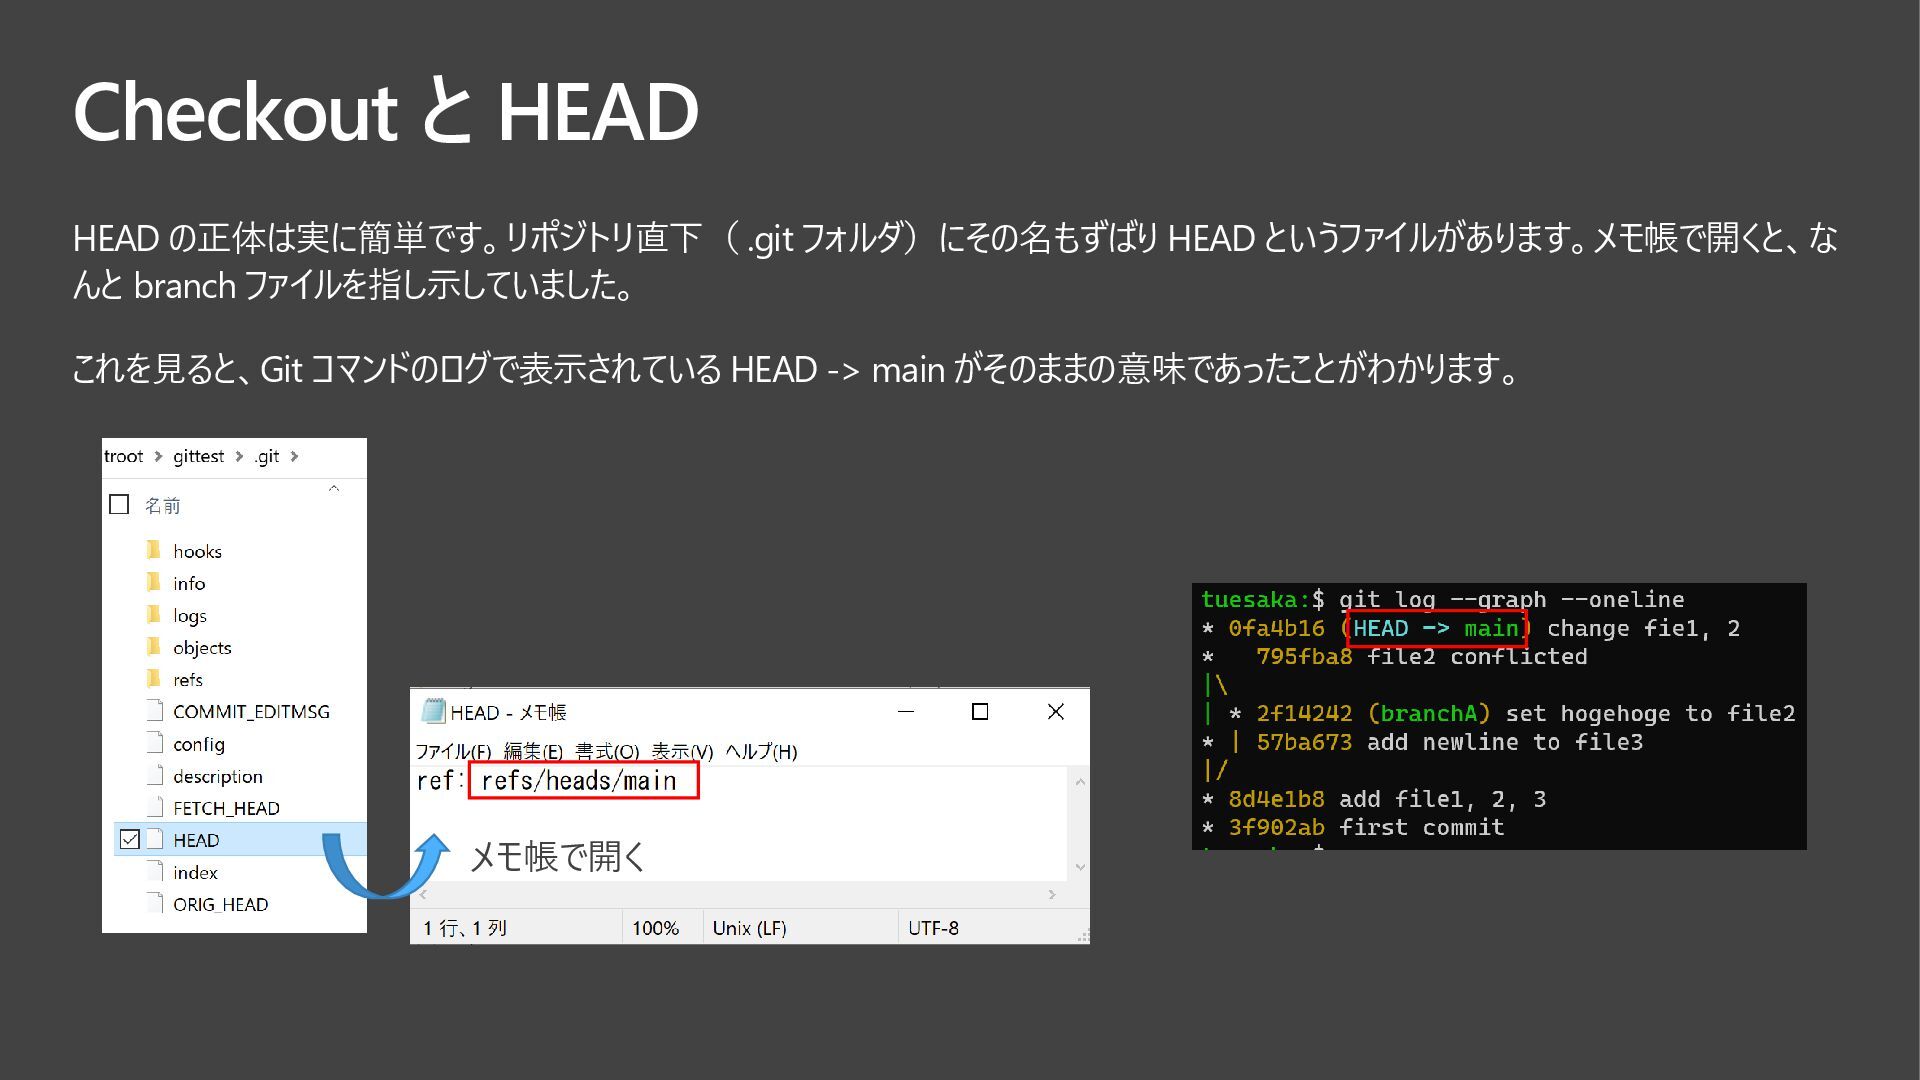Click the sort arrow above the name column
The width and height of the screenshot is (1920, 1080).
(x=334, y=489)
